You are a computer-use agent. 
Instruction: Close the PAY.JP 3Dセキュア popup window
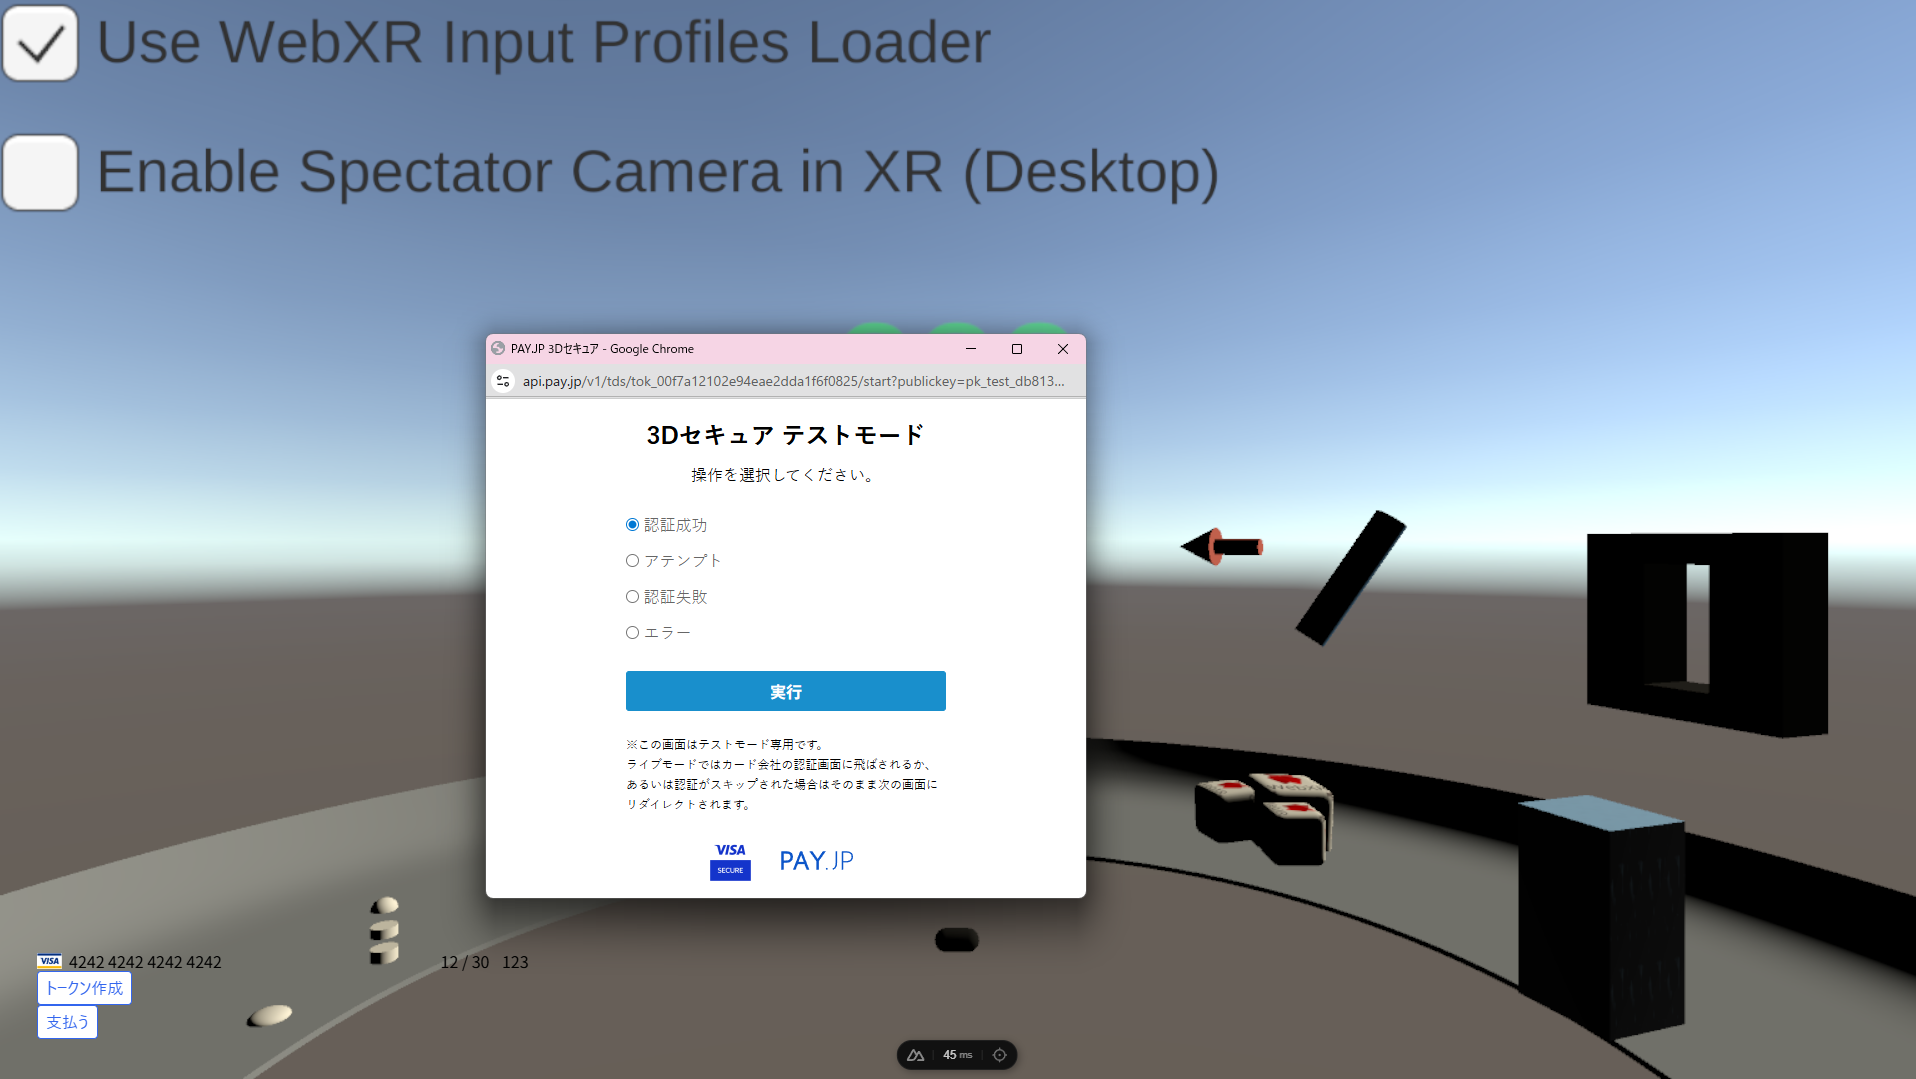[x=1063, y=349]
